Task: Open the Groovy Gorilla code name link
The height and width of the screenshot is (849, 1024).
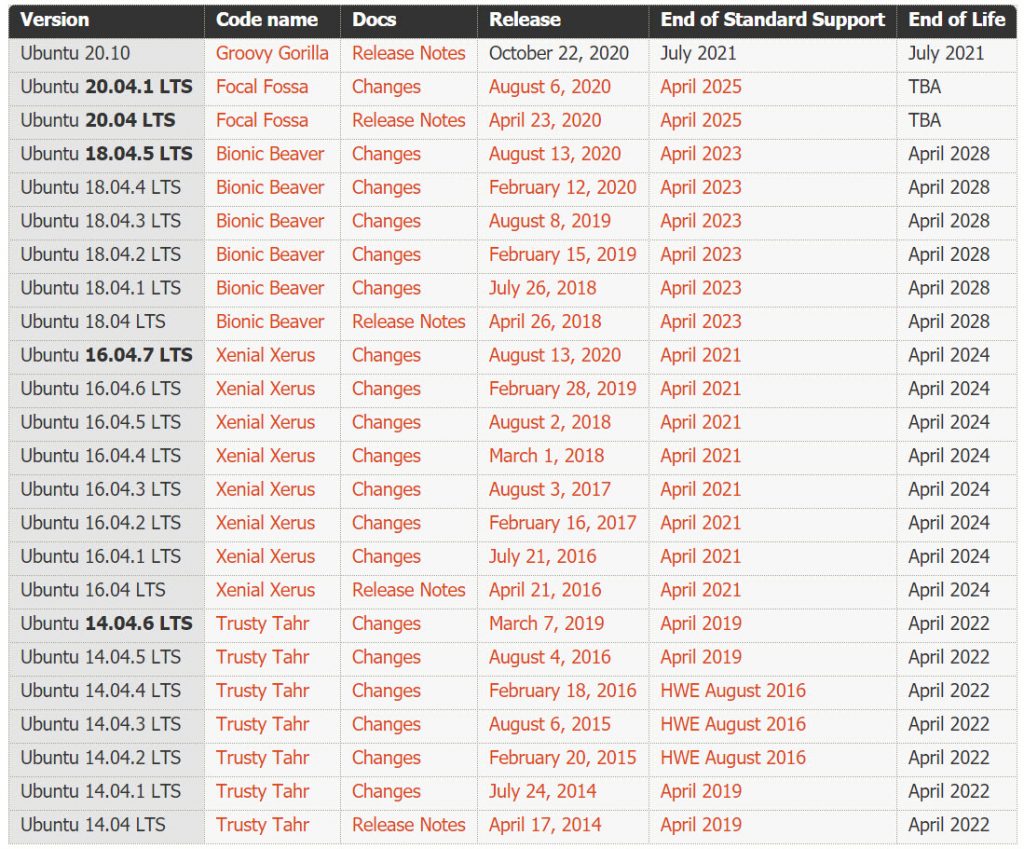Action: pos(272,54)
